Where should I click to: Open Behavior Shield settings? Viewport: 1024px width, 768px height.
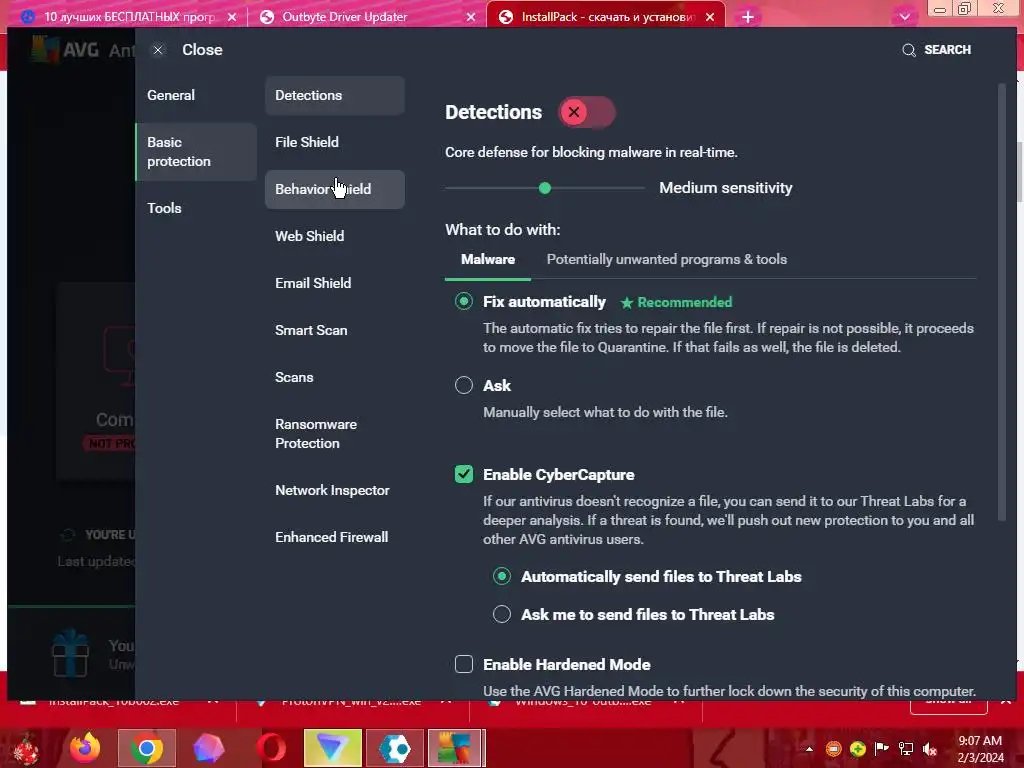pyautogui.click(x=334, y=189)
